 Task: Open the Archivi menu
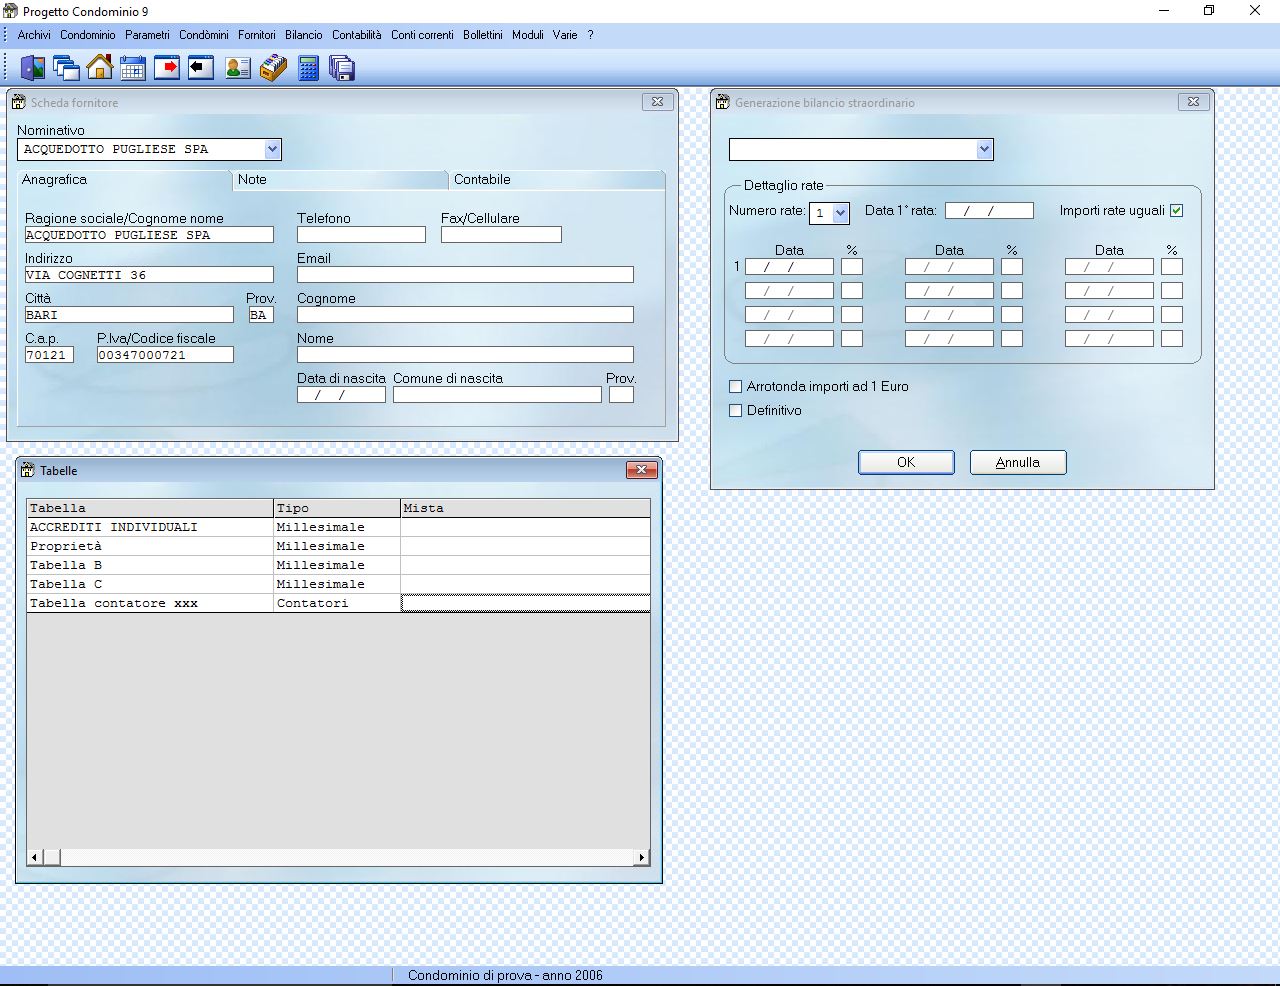(x=34, y=35)
